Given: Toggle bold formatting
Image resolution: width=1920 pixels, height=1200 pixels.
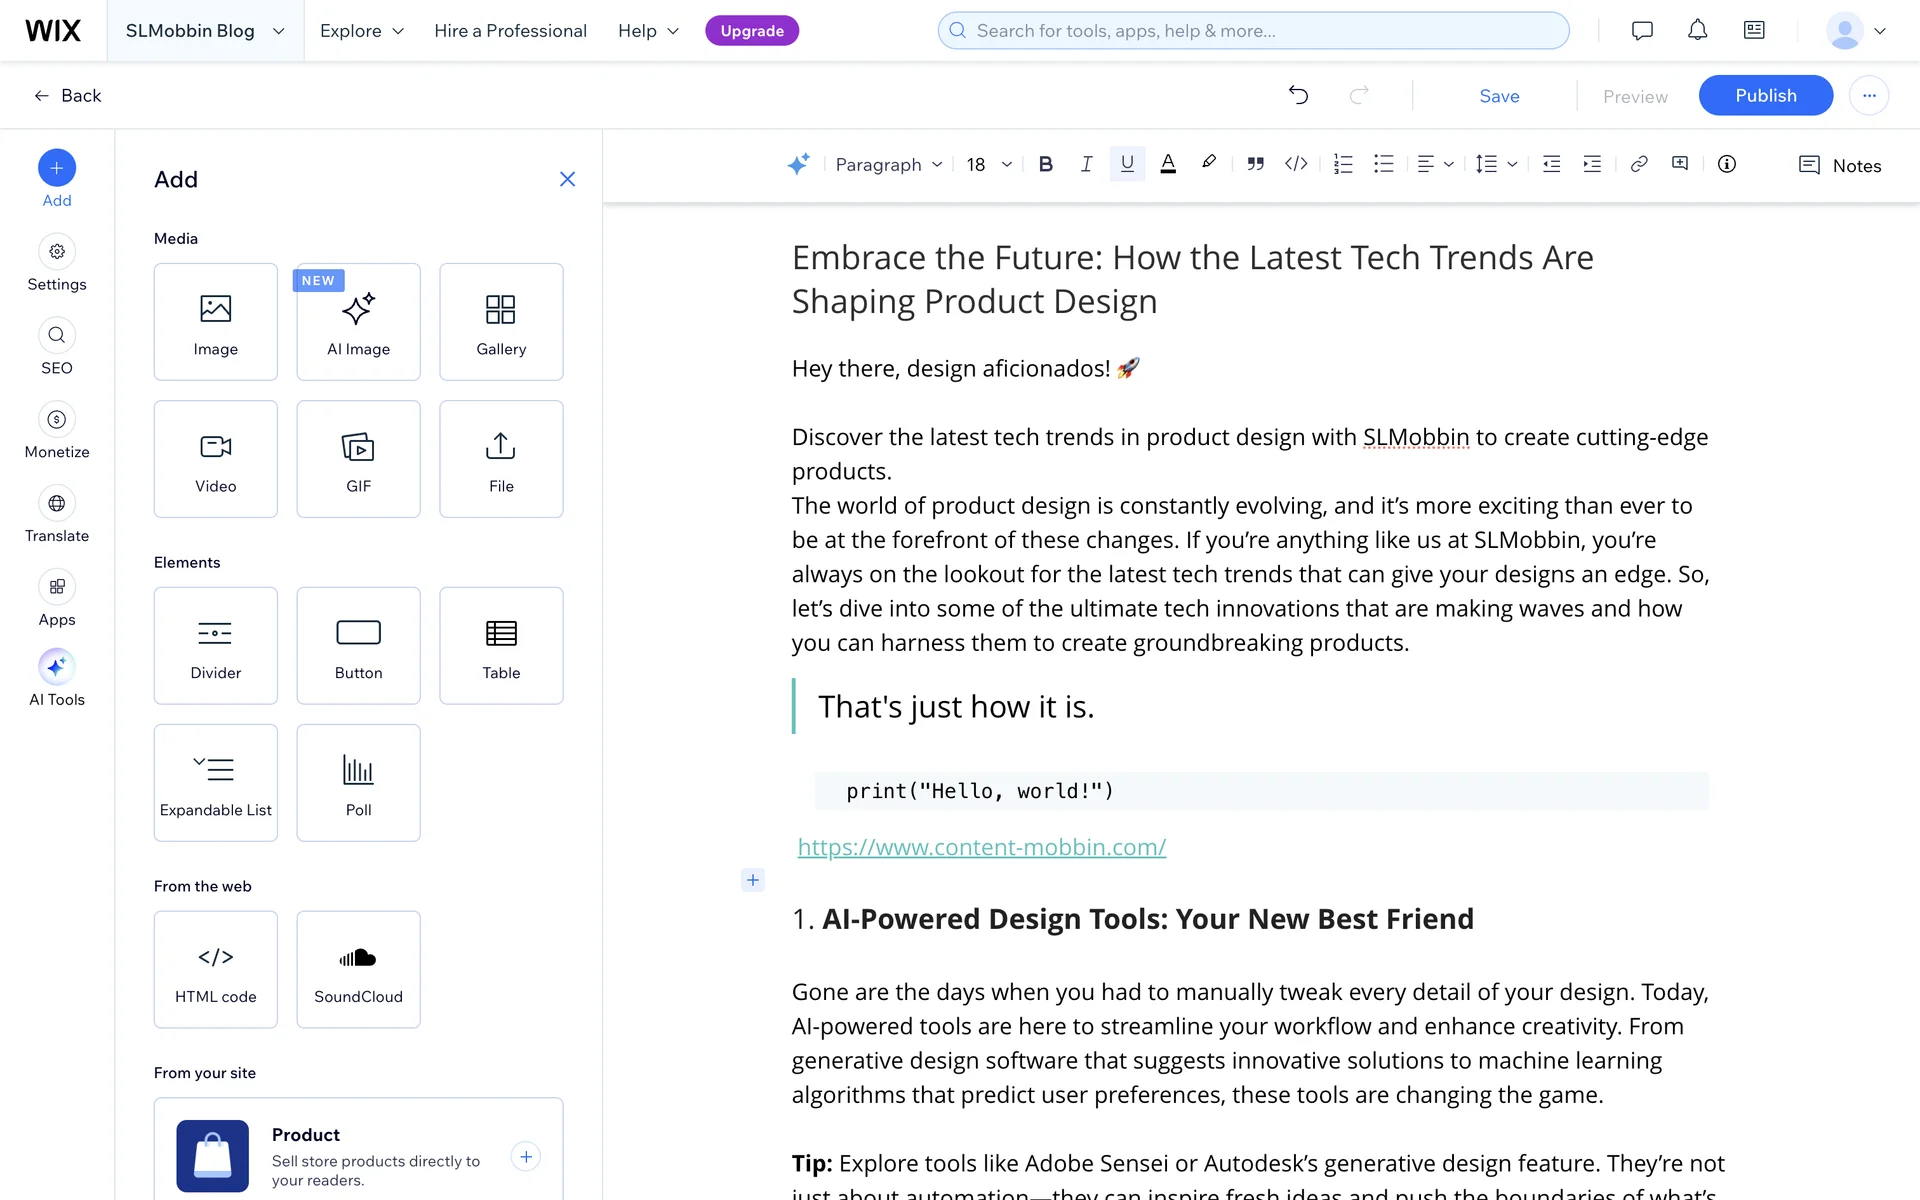Looking at the screenshot, I should pyautogui.click(x=1045, y=164).
